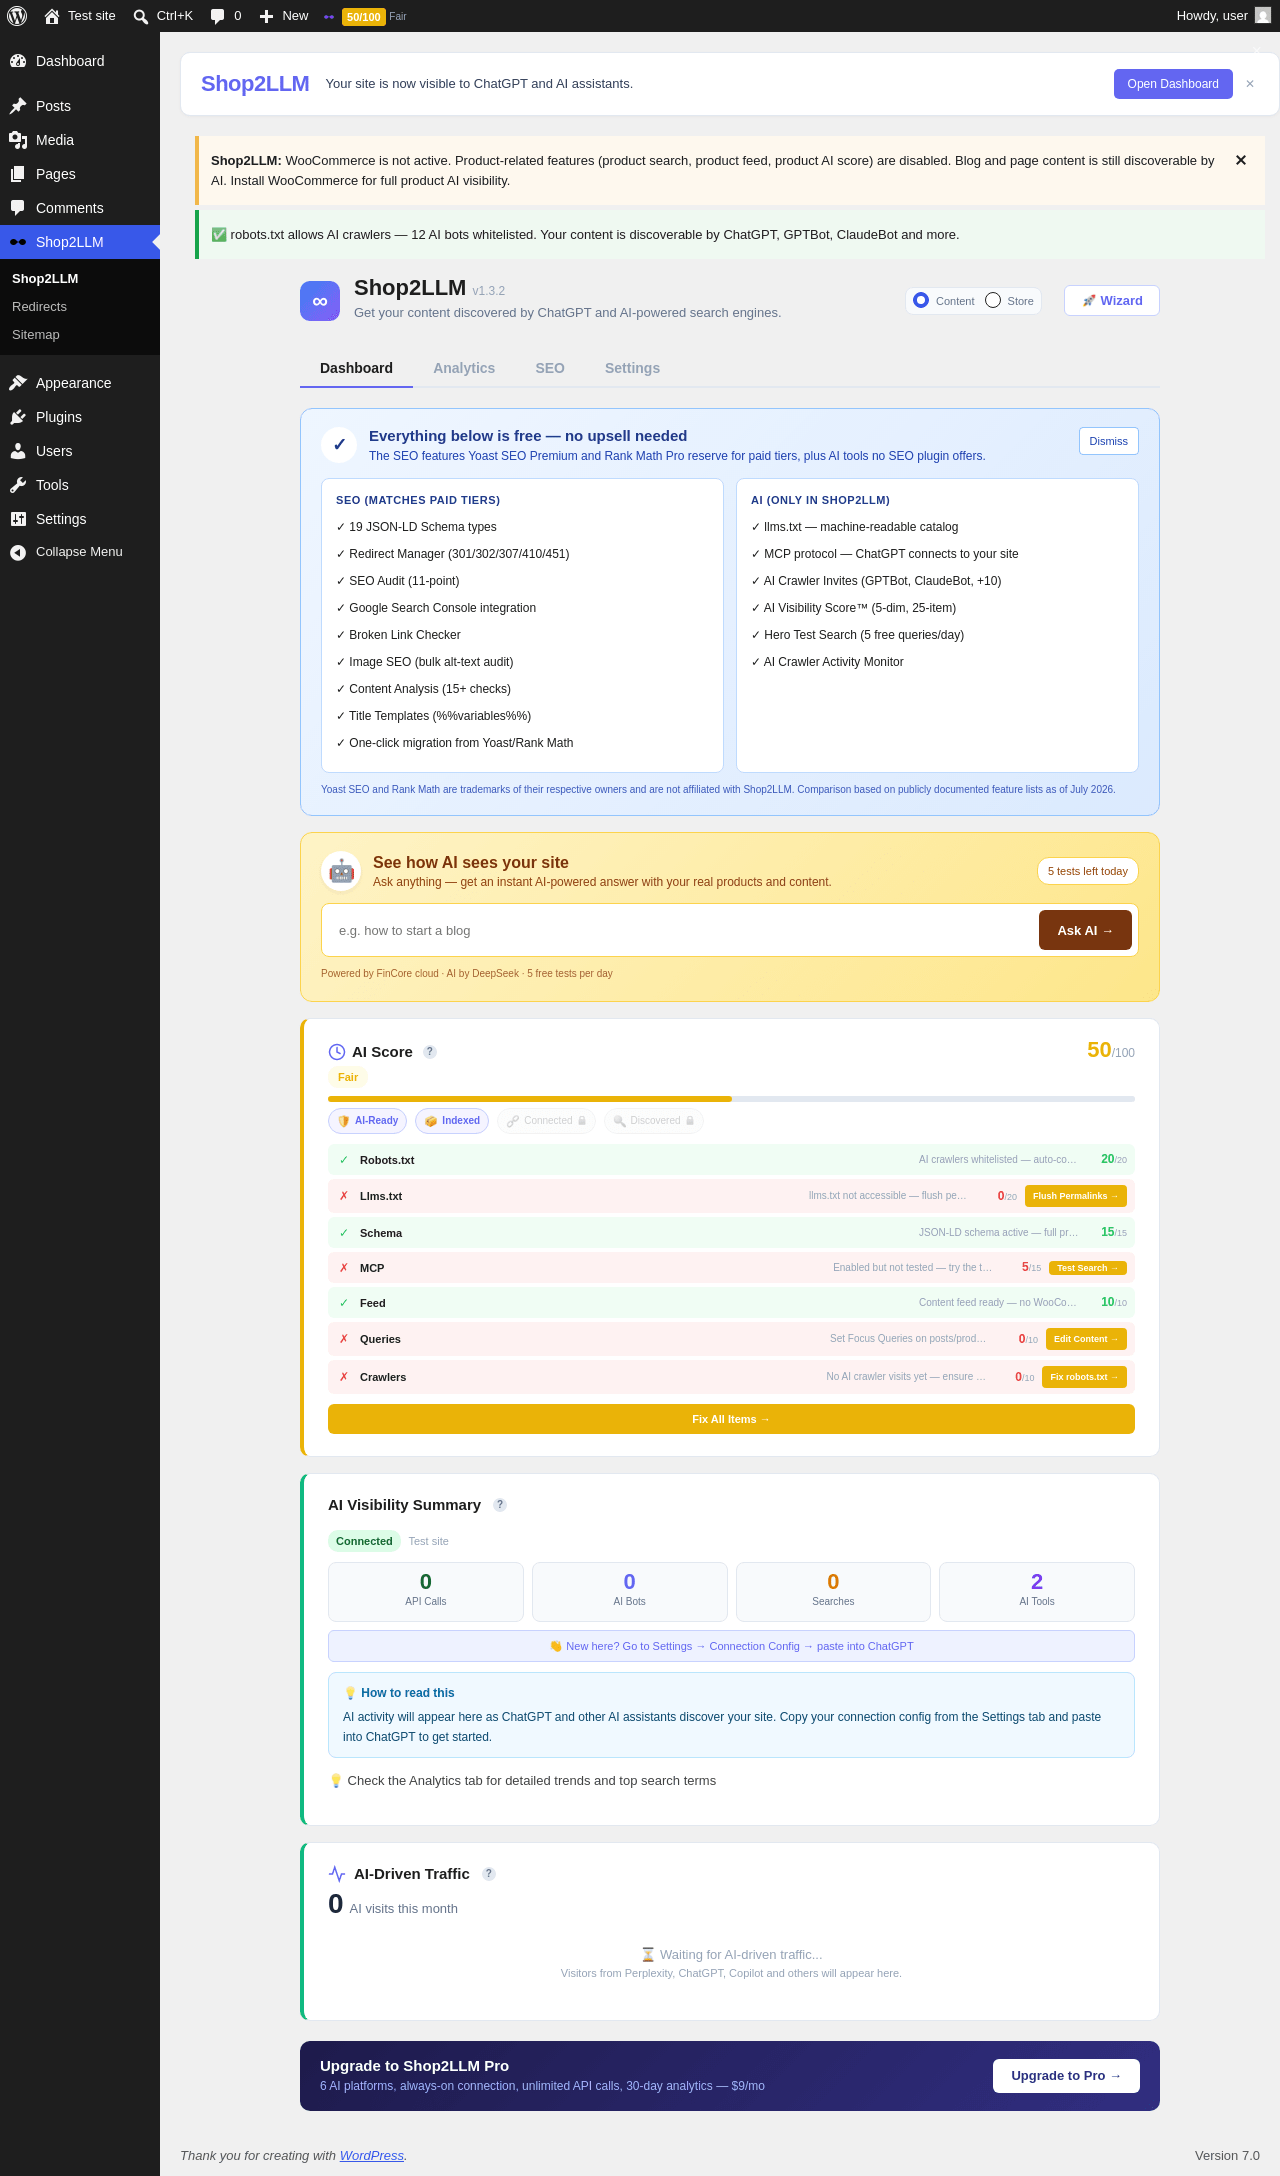This screenshot has width=1280, height=2176.
Task: Click Edit Content in Queries row
Action: 1086,1339
